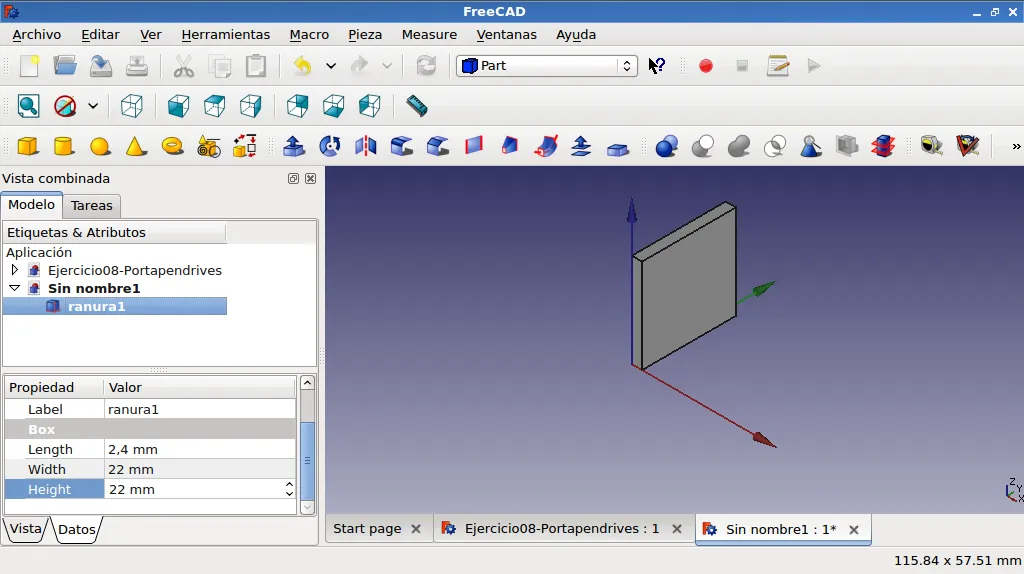1024x574 pixels.
Task: Set axonometric view icon
Action: tap(131, 106)
